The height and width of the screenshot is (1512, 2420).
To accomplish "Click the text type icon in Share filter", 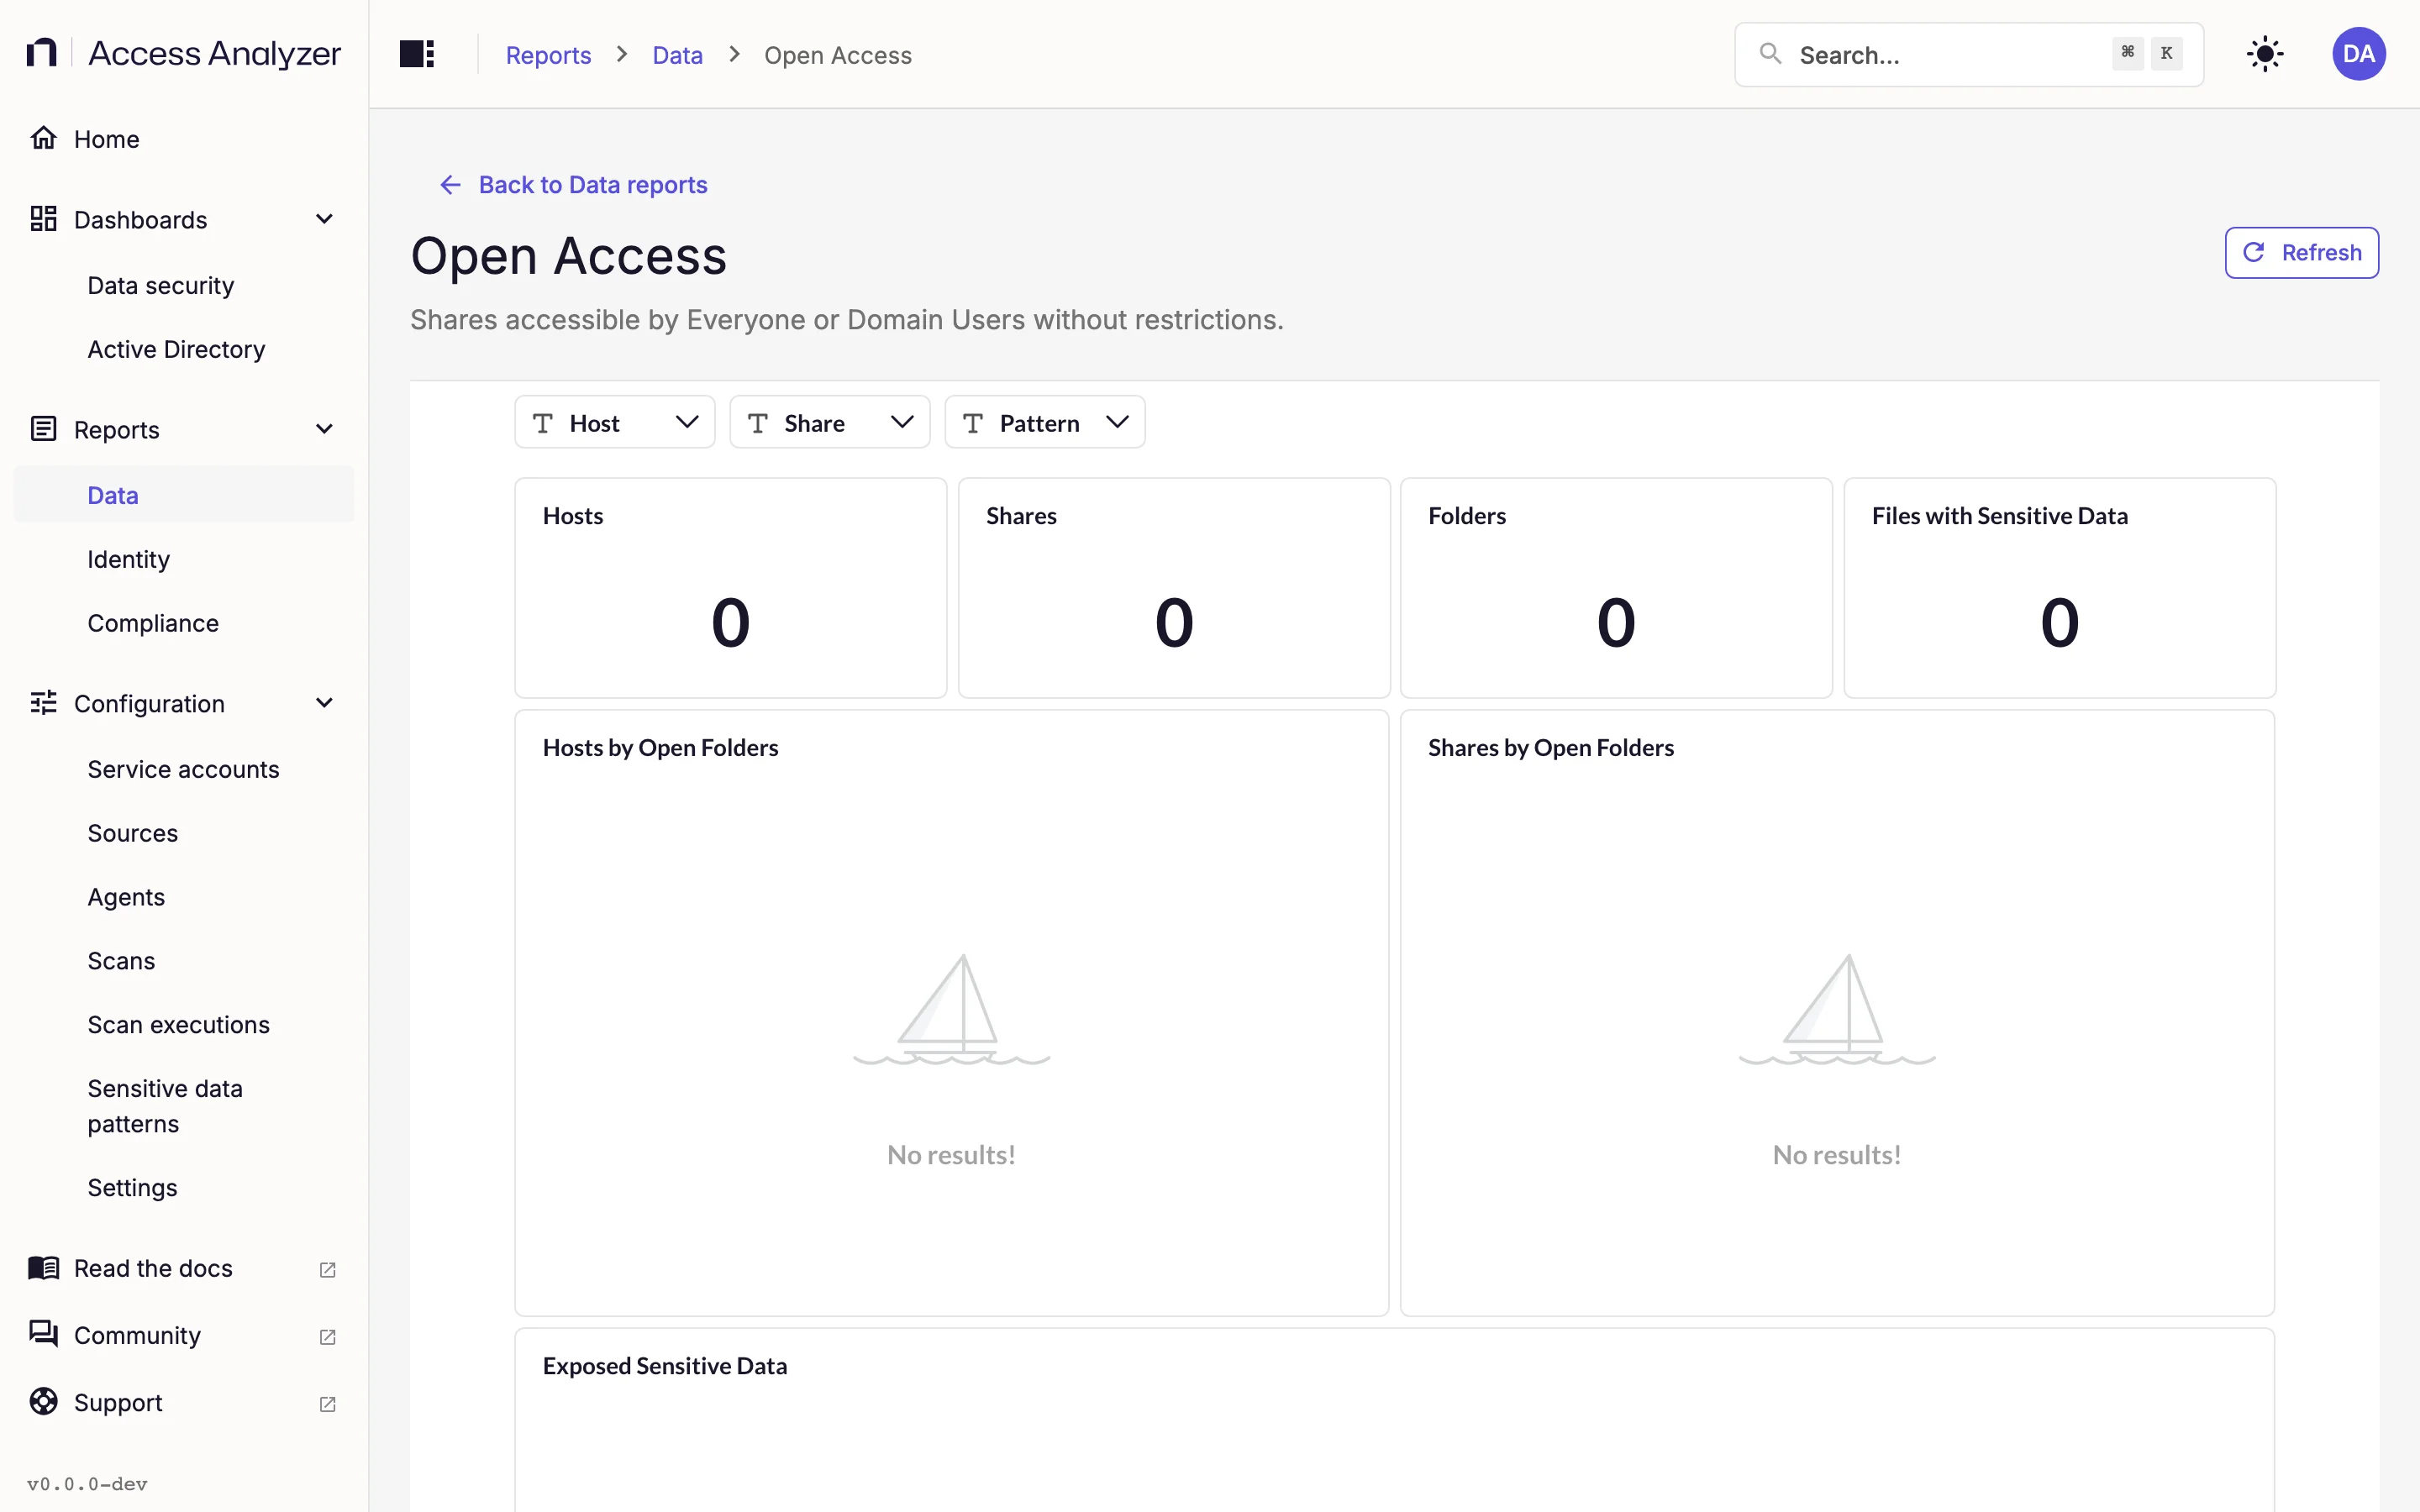I will [758, 423].
